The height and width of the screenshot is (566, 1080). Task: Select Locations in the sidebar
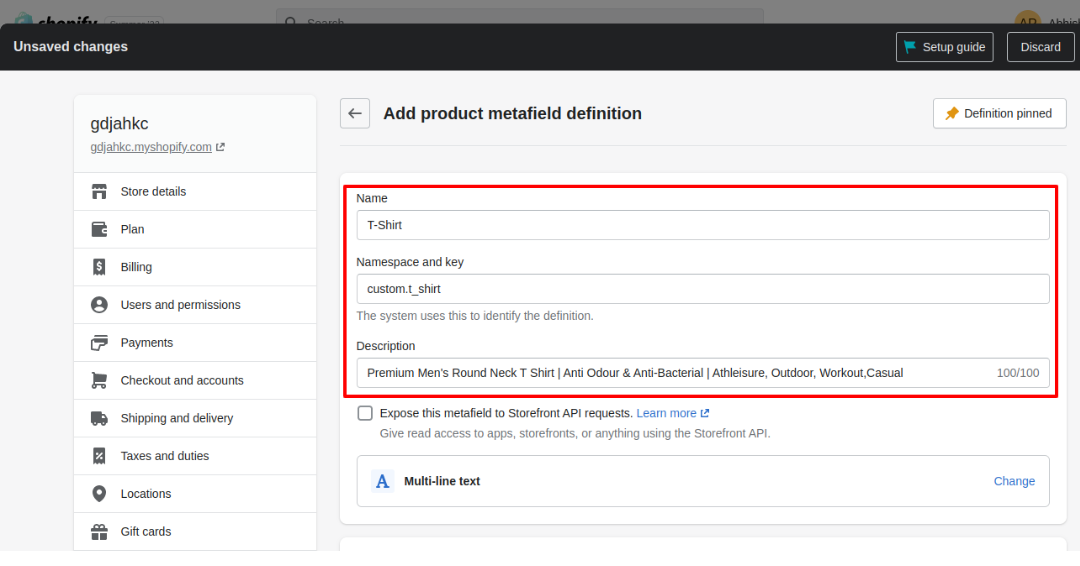pyautogui.click(x=195, y=494)
